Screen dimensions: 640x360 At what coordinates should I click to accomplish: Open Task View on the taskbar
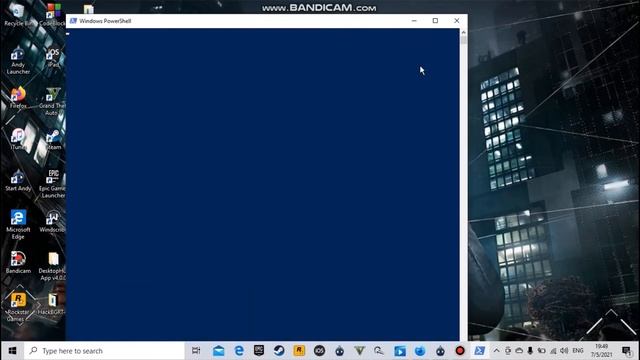coord(196,351)
